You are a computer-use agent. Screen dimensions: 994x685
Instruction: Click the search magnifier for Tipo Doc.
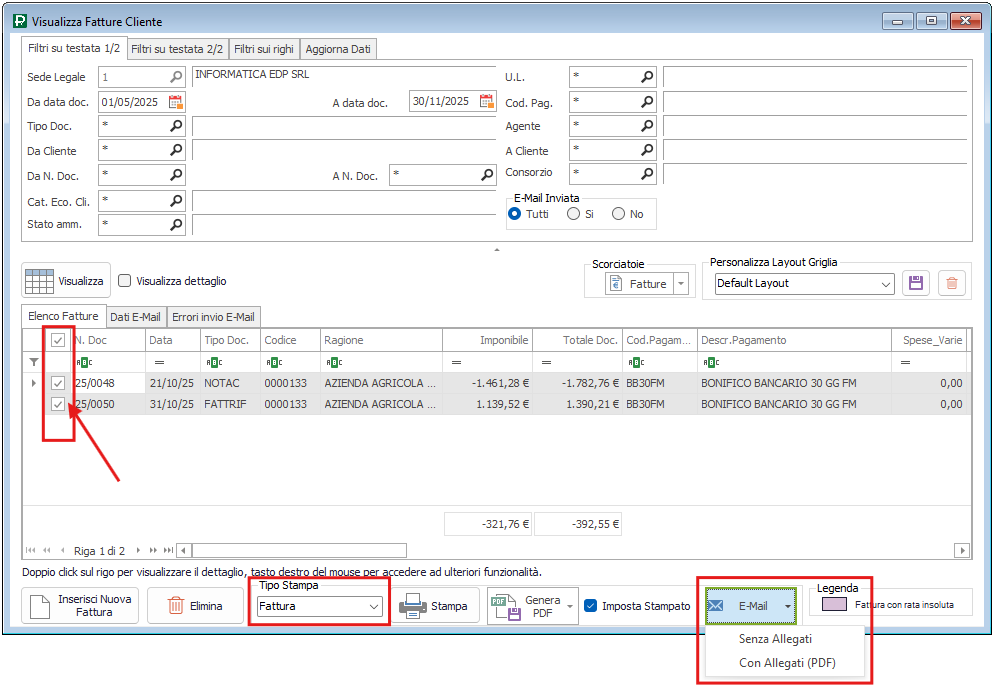click(177, 126)
